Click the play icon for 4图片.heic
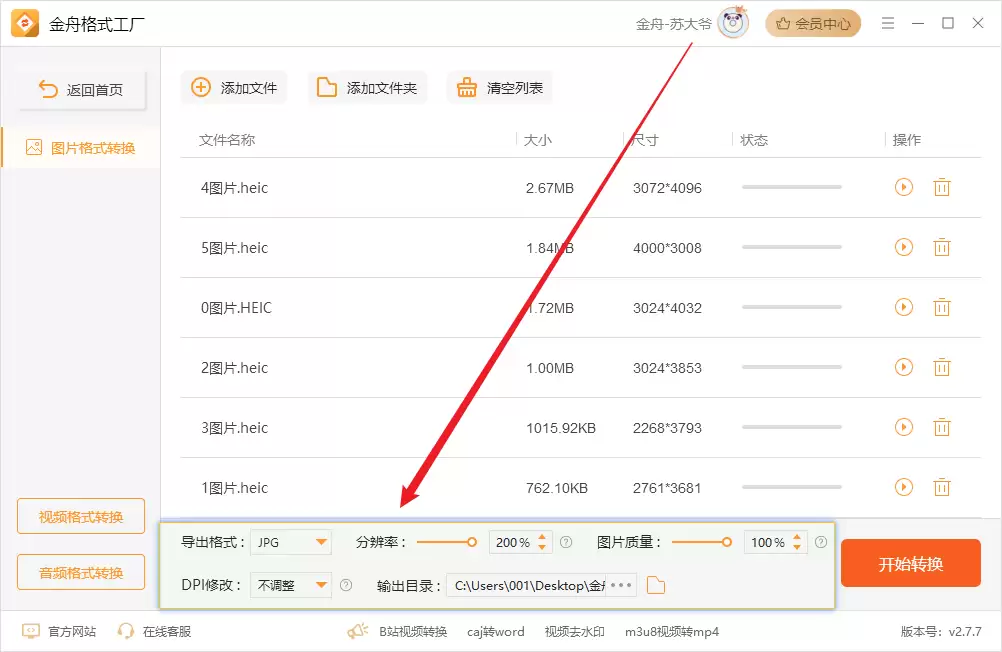 click(904, 187)
